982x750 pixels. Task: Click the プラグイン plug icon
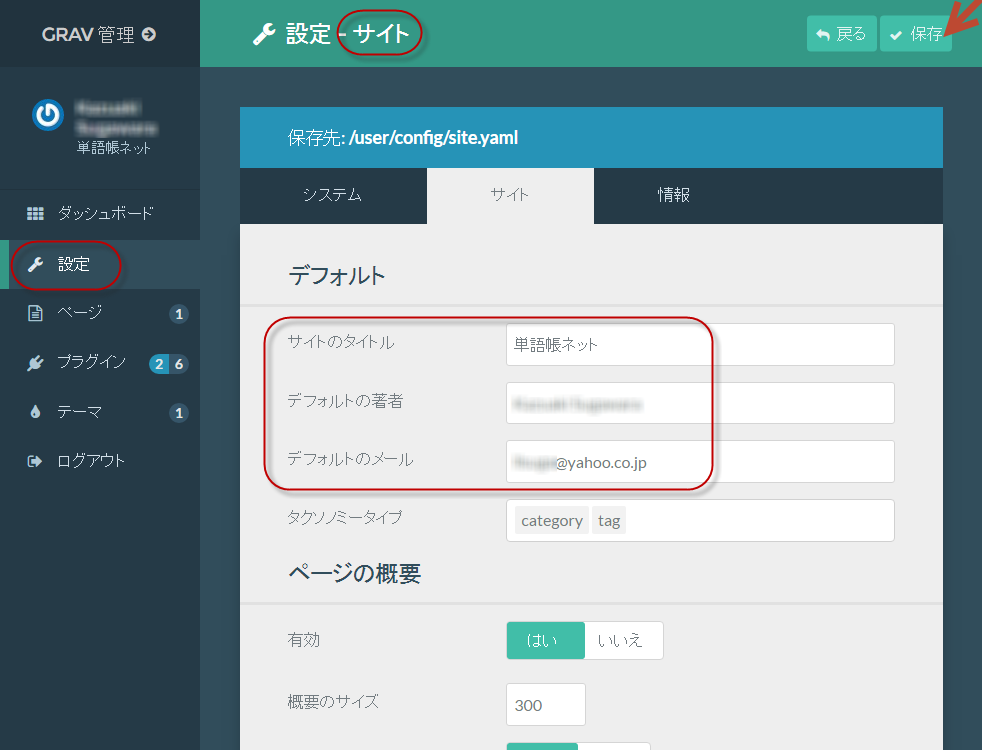click(x=35, y=363)
